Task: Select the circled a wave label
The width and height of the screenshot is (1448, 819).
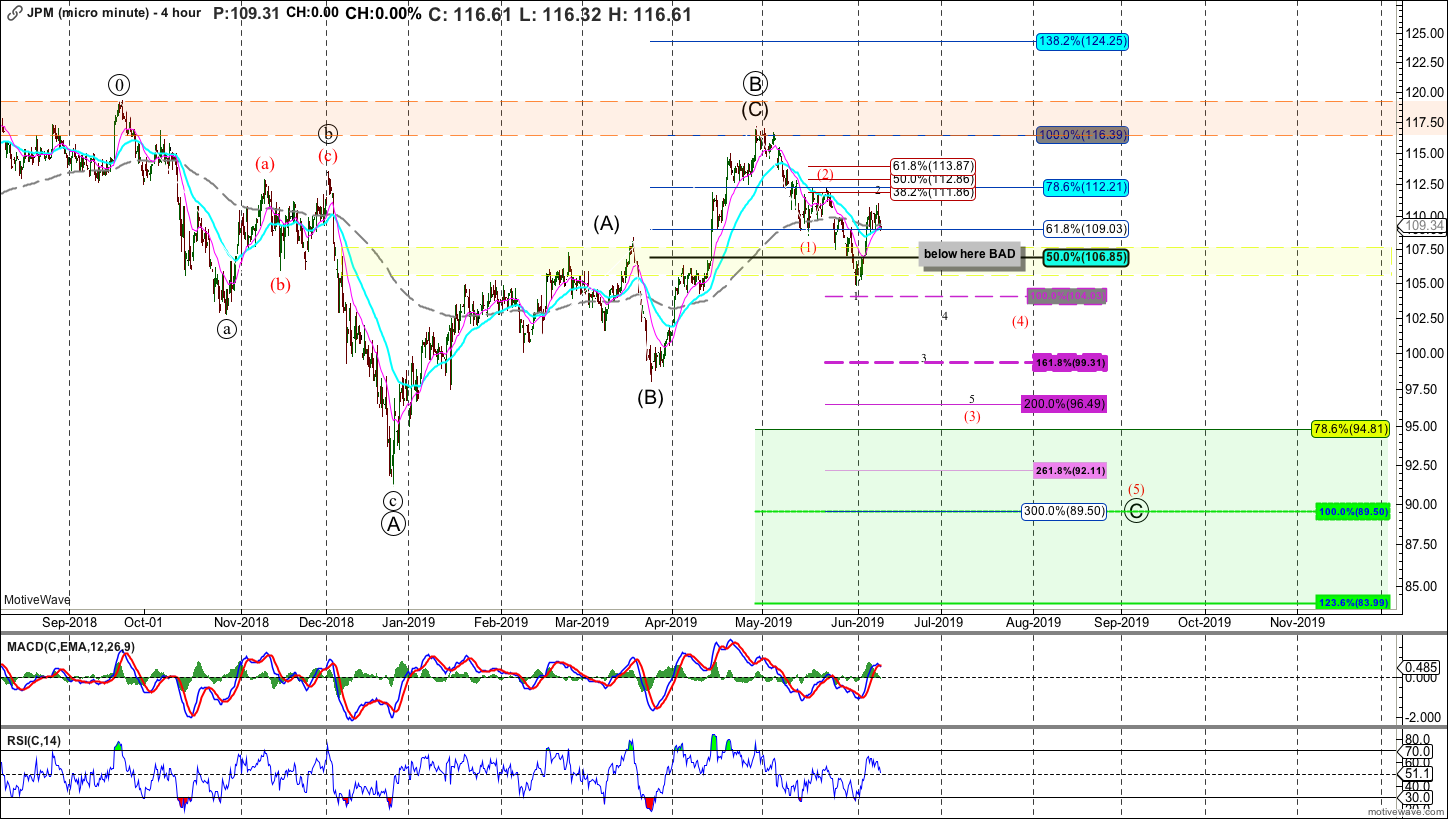Action: 228,328
